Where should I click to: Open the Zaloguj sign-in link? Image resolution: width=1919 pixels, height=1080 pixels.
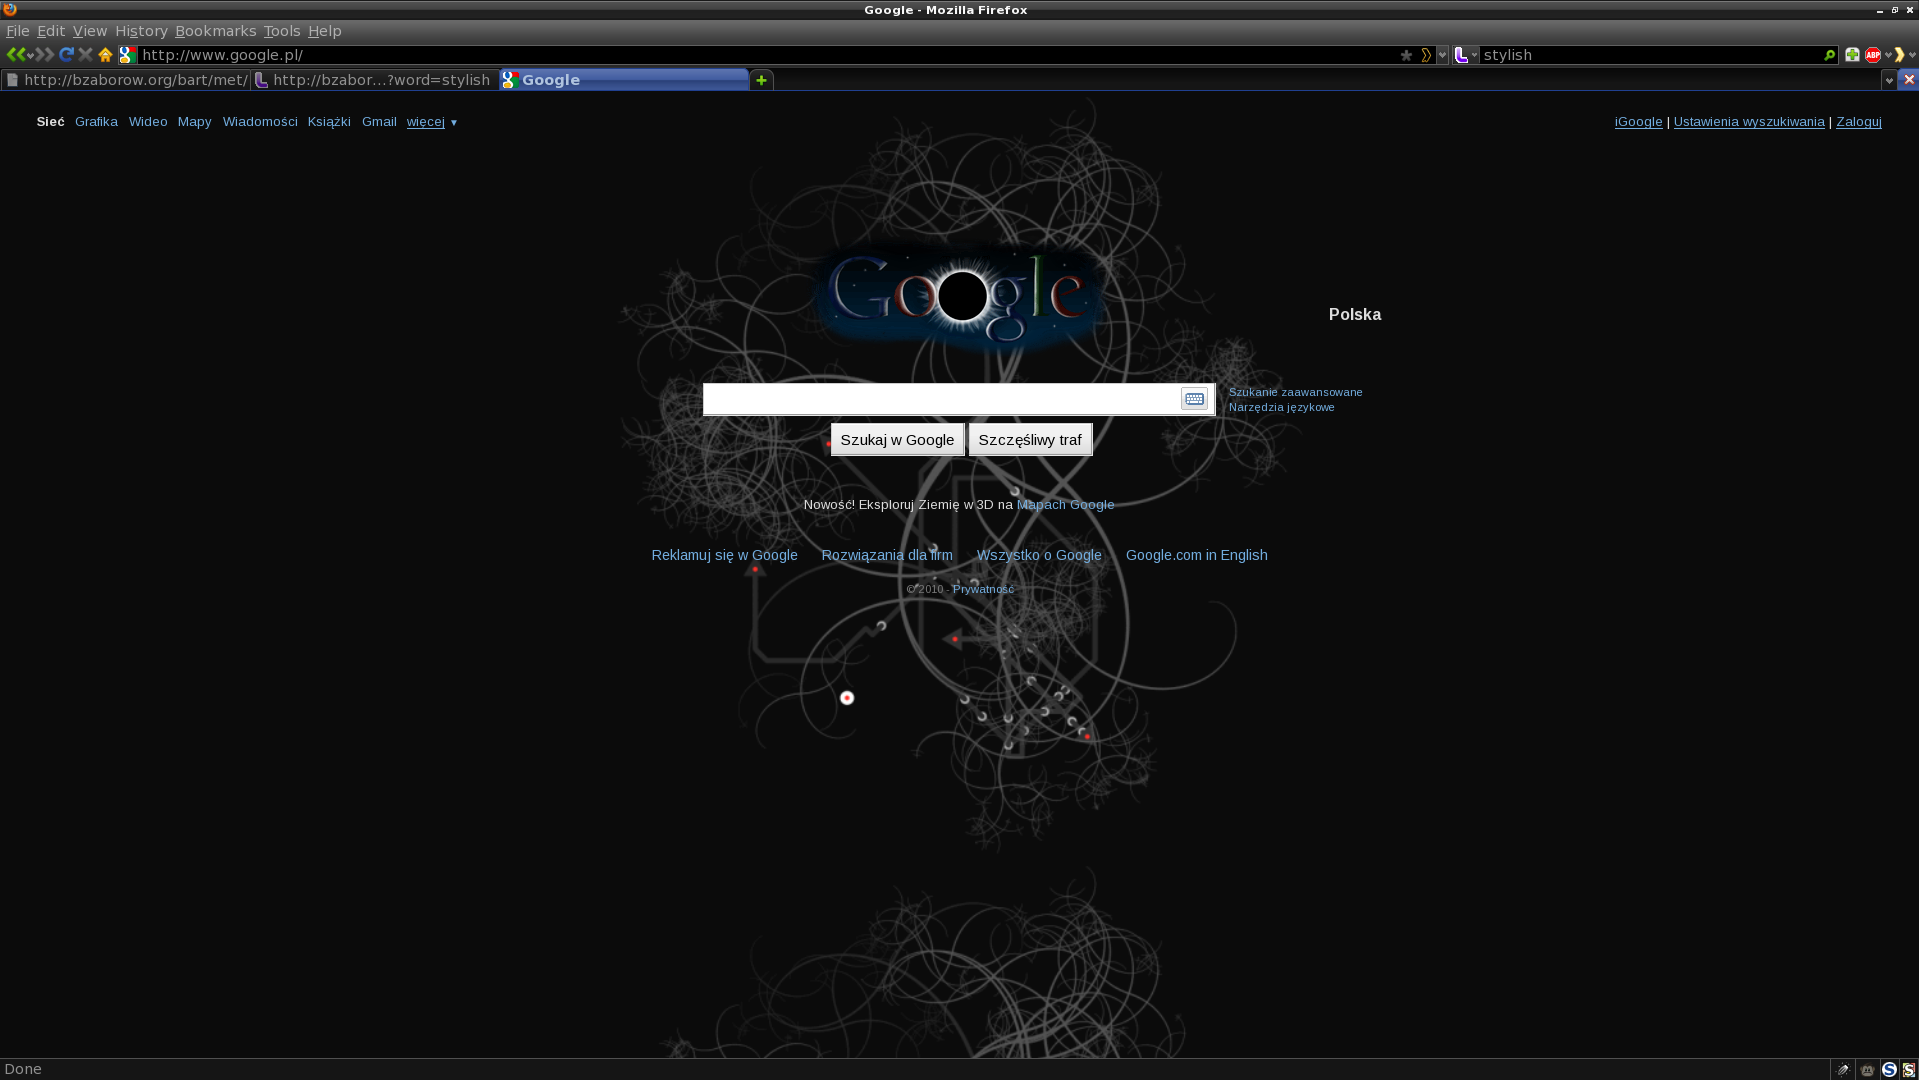click(1858, 122)
